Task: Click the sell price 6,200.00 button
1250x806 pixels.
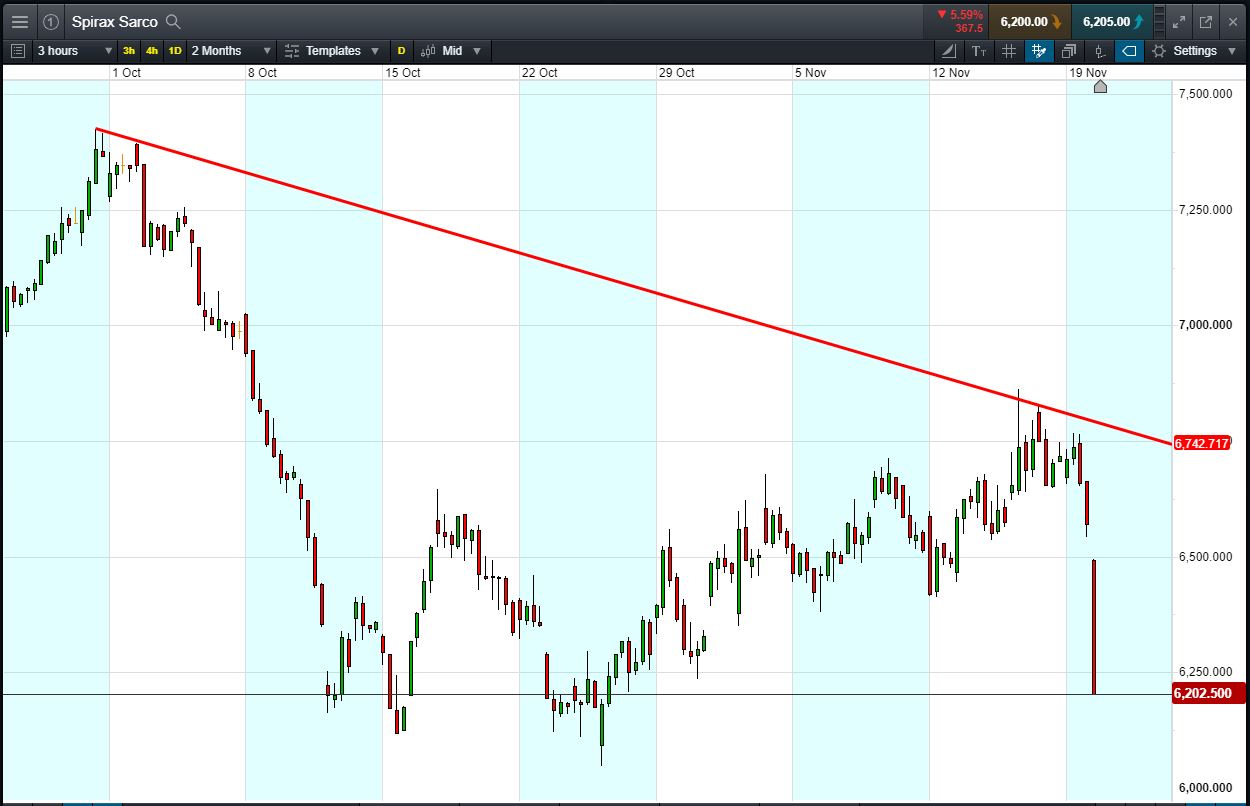Action: (x=1031, y=21)
